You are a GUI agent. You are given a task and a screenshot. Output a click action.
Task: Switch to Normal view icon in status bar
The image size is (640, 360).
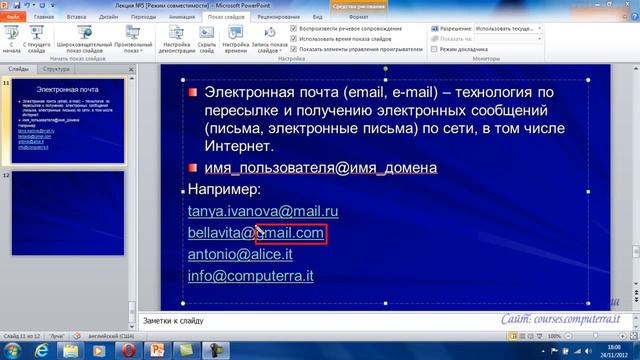tap(513, 336)
